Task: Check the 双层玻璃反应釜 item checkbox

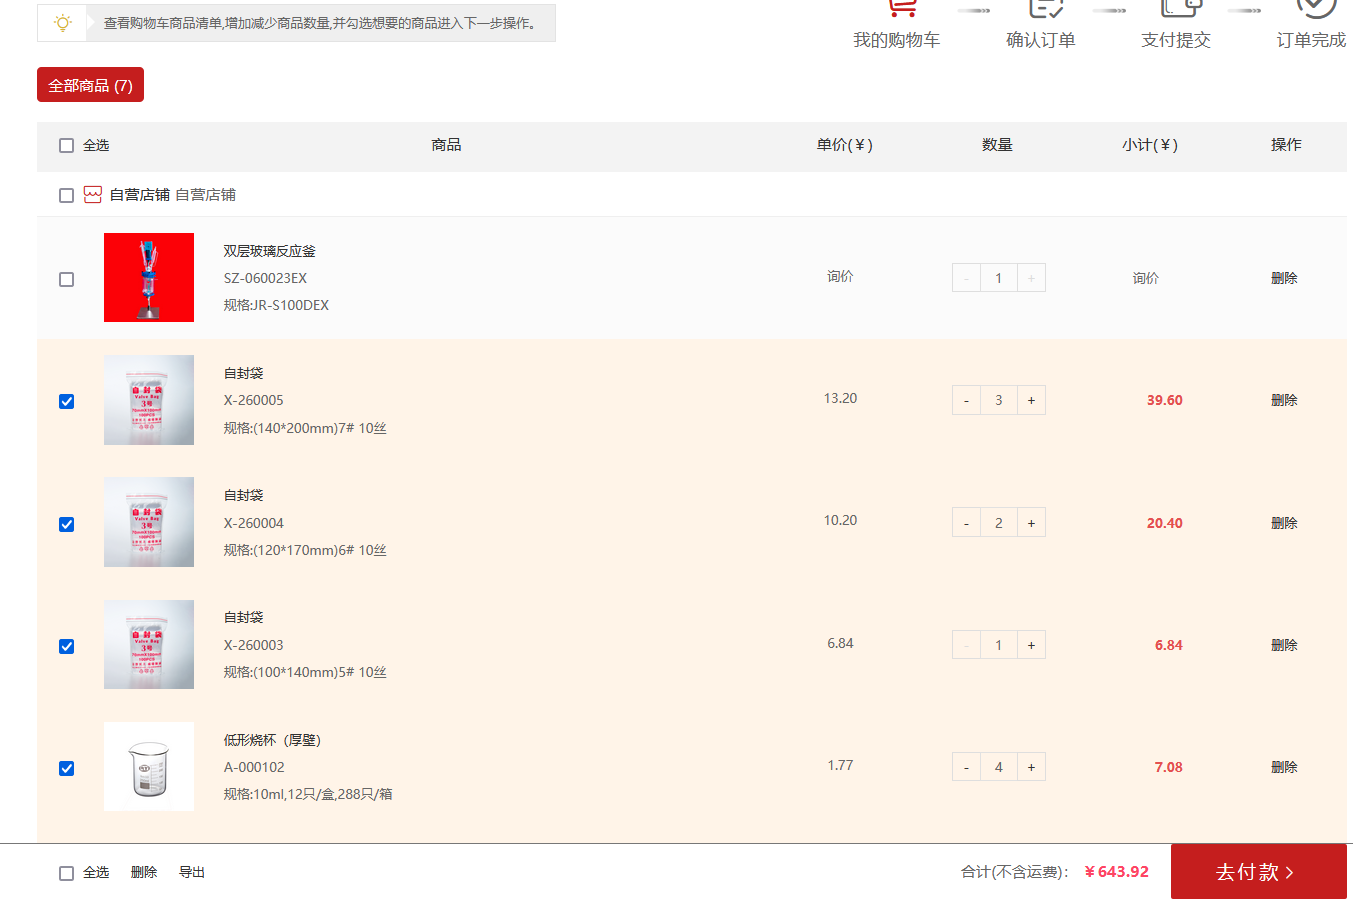Action: 67,279
